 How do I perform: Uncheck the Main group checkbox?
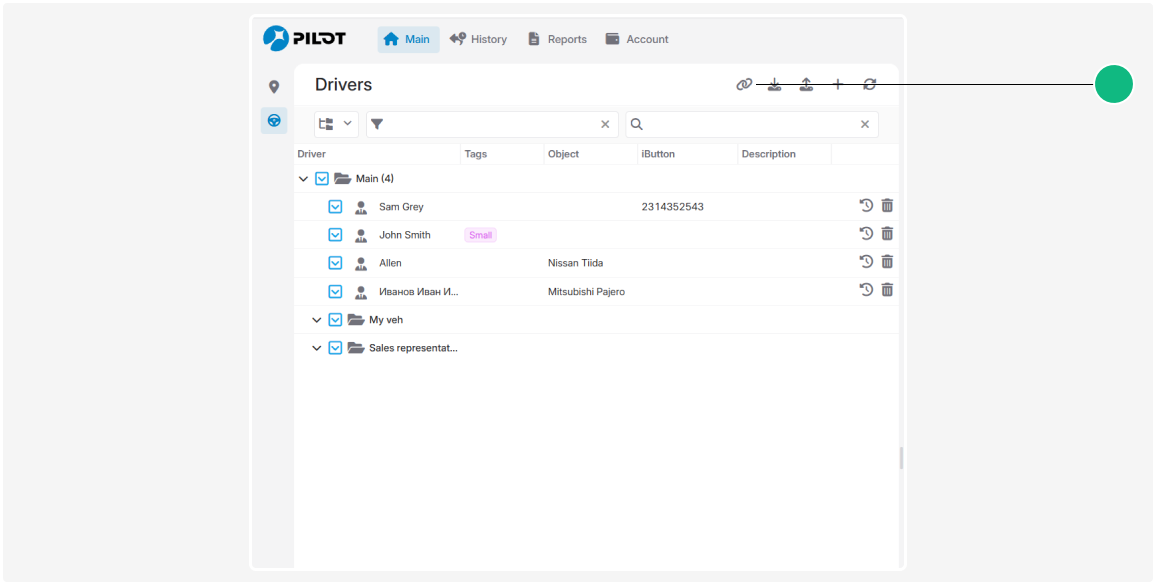tap(322, 179)
